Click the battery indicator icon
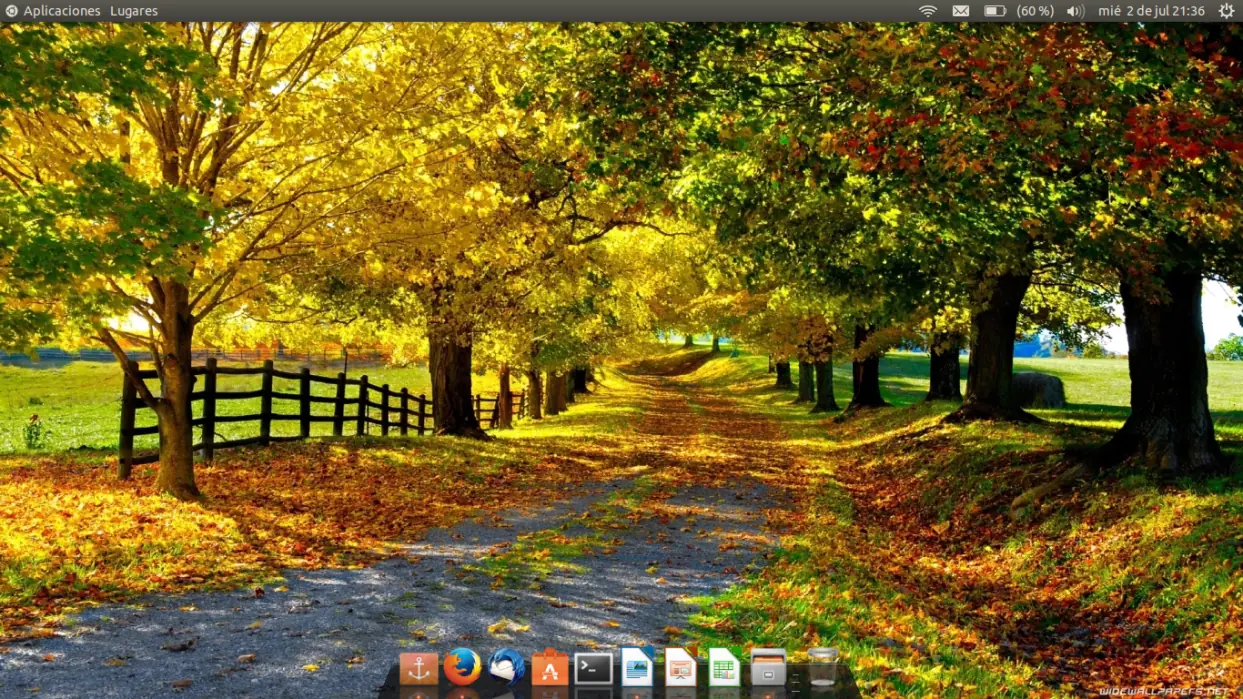The width and height of the screenshot is (1243, 699). click(x=994, y=11)
